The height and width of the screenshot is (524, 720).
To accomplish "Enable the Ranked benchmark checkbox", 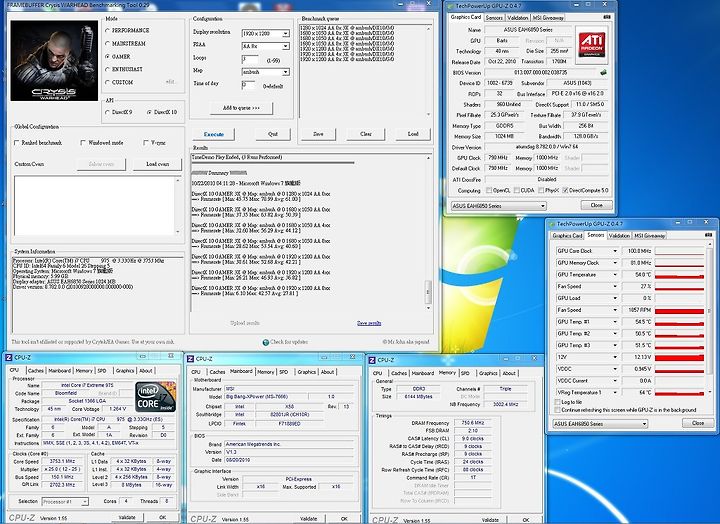I will coord(17,143).
